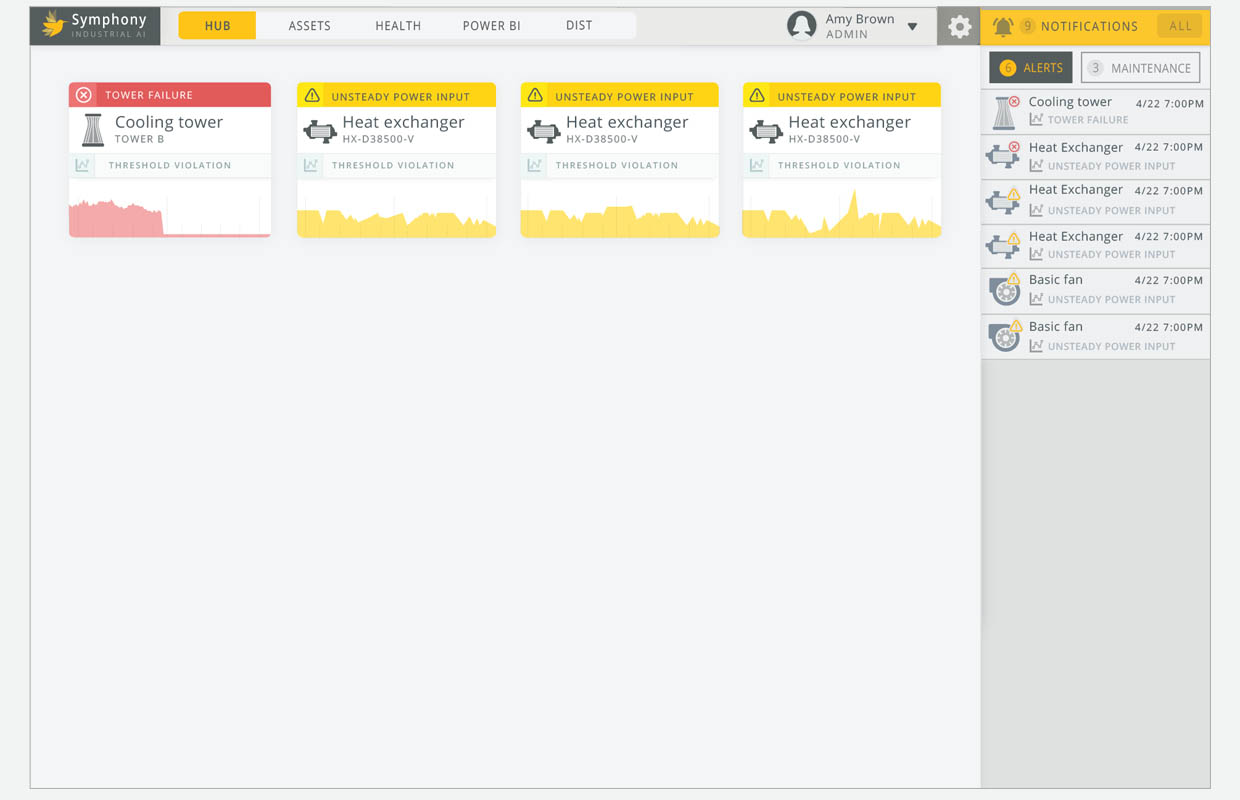Click the notifications bell icon
The image size is (1240, 800).
tap(1002, 27)
